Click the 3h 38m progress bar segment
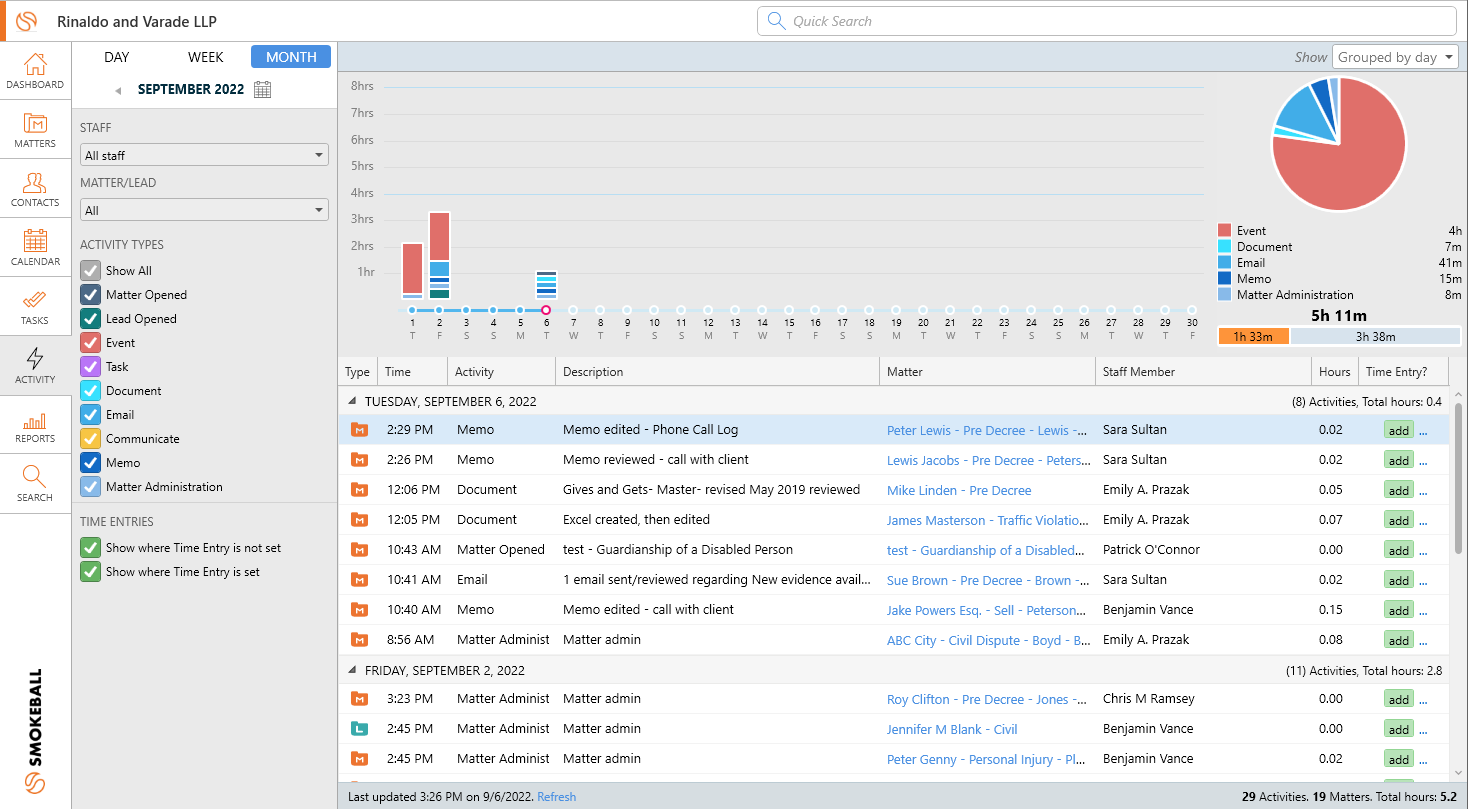This screenshot has height=809, width=1468. [x=1375, y=337]
